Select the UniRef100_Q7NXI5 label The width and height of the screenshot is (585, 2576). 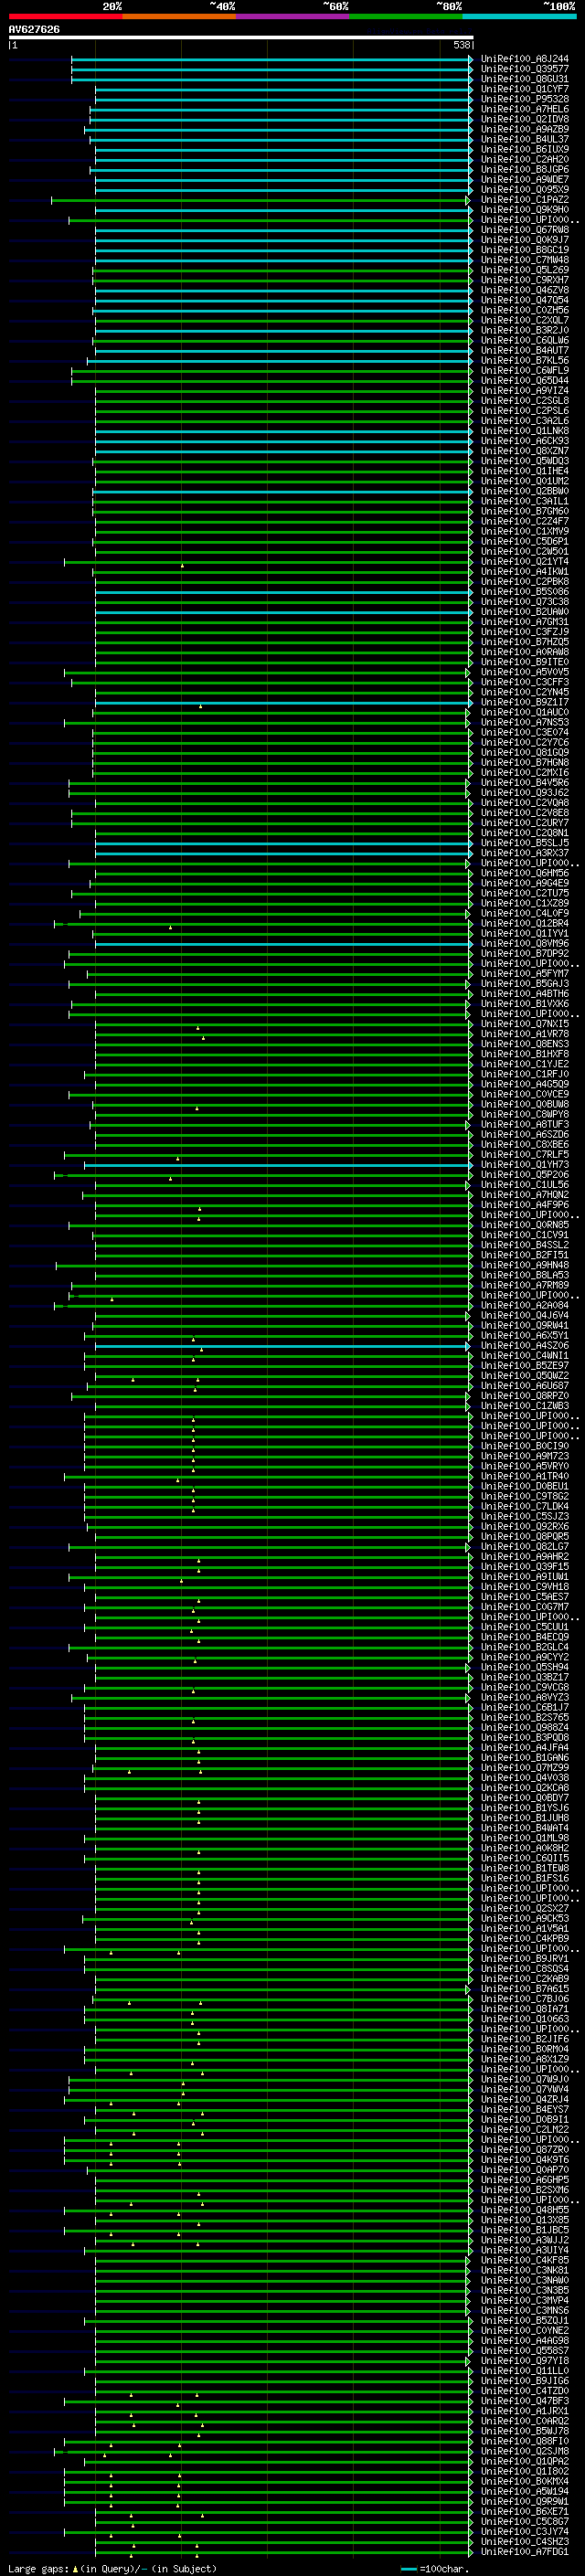tap(525, 1024)
